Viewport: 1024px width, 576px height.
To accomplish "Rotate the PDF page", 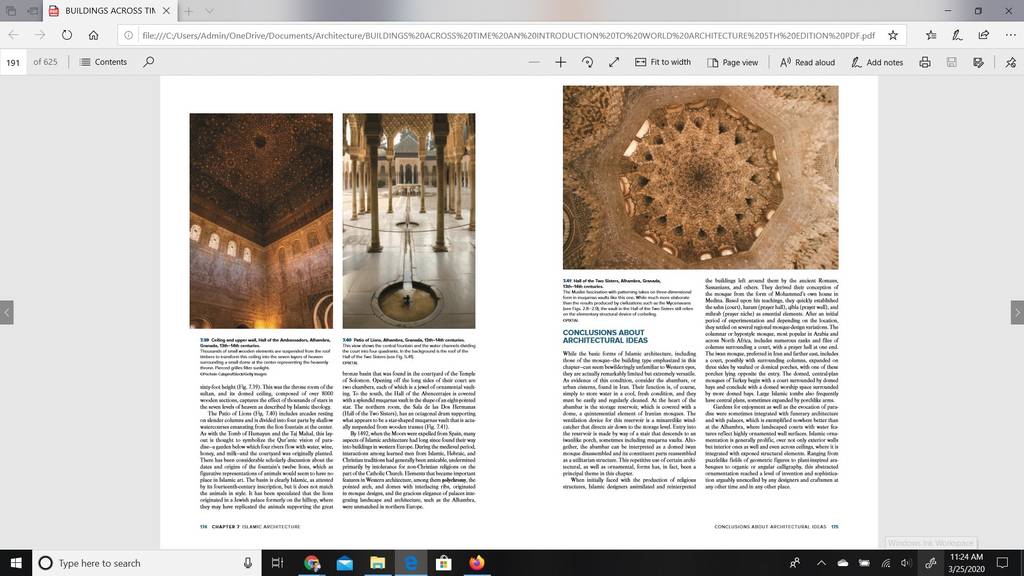I will tap(587, 62).
